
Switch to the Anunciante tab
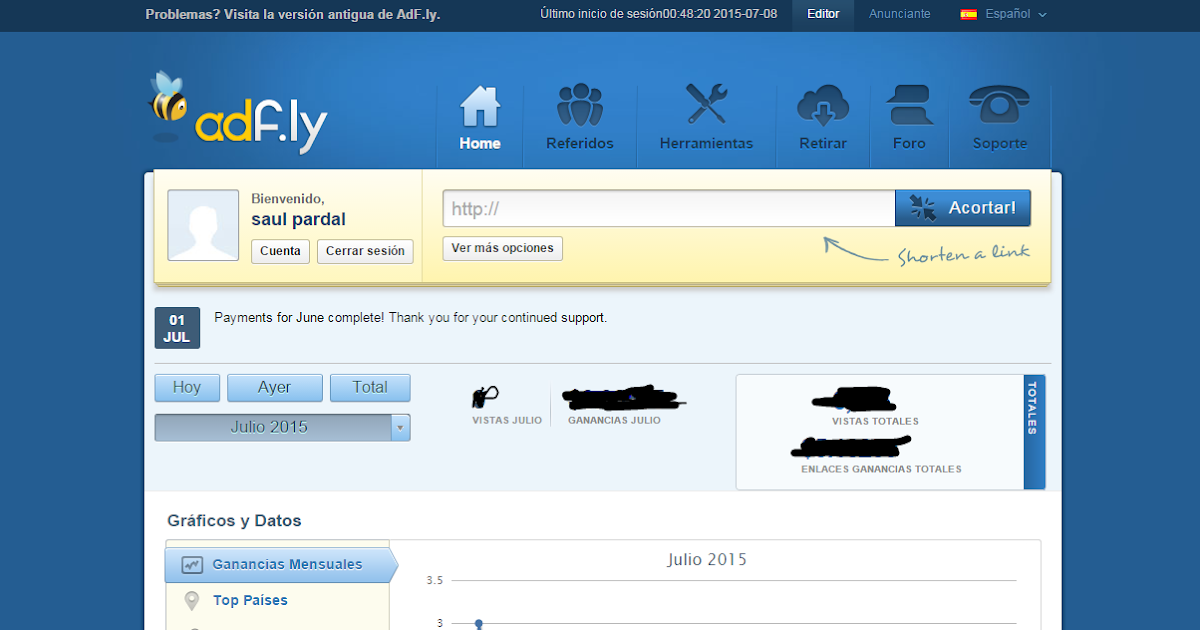coord(900,14)
